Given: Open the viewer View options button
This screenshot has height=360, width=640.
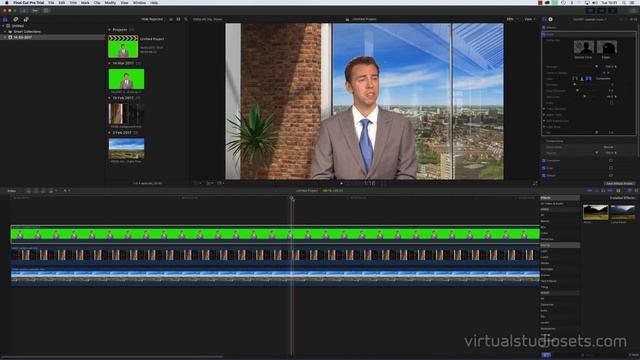Looking at the screenshot, I should click(529, 19).
